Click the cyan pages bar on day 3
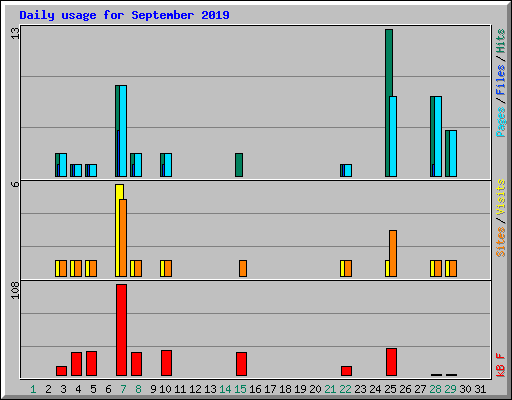512x400 pixels. (x=63, y=165)
